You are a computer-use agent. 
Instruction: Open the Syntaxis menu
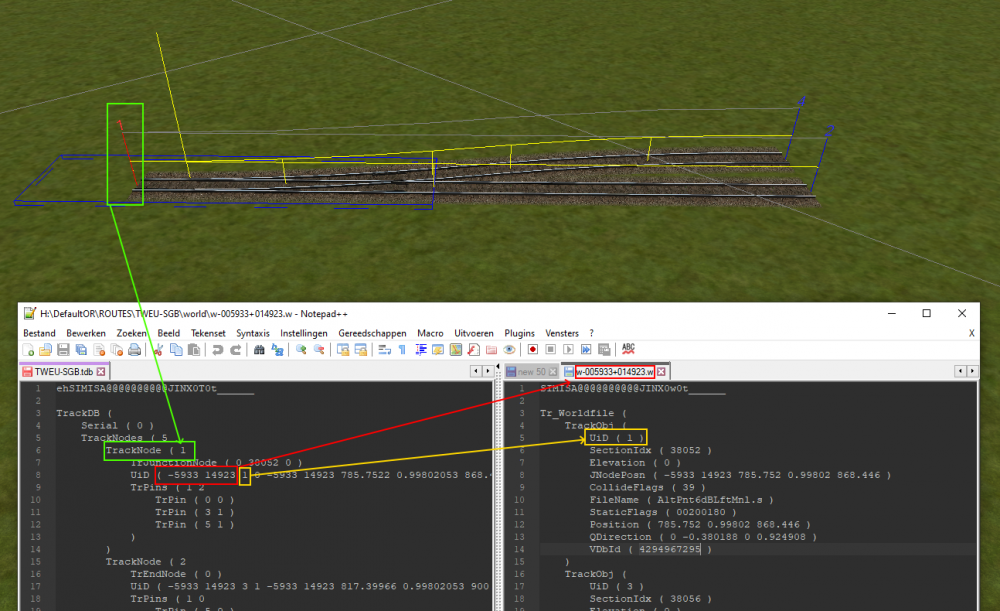tap(252, 333)
